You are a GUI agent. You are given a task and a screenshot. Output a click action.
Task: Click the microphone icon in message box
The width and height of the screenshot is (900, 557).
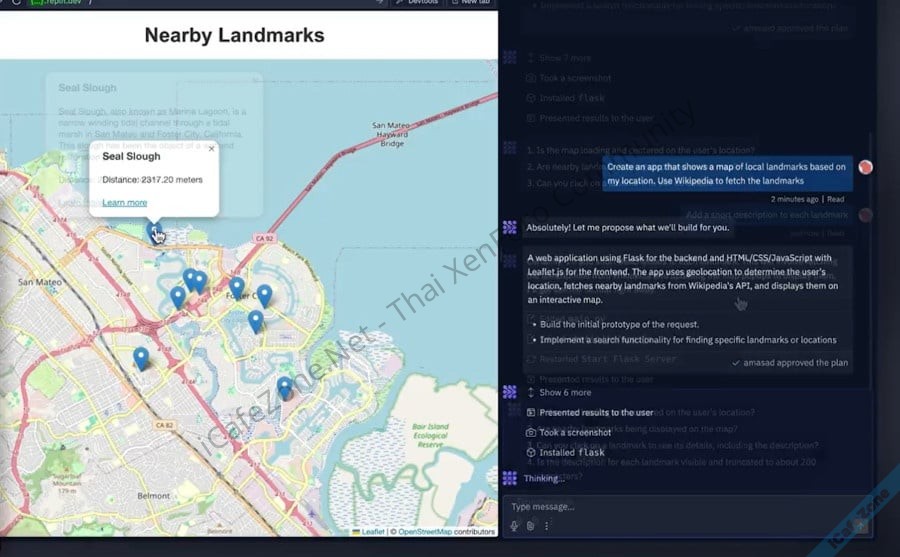(515, 525)
